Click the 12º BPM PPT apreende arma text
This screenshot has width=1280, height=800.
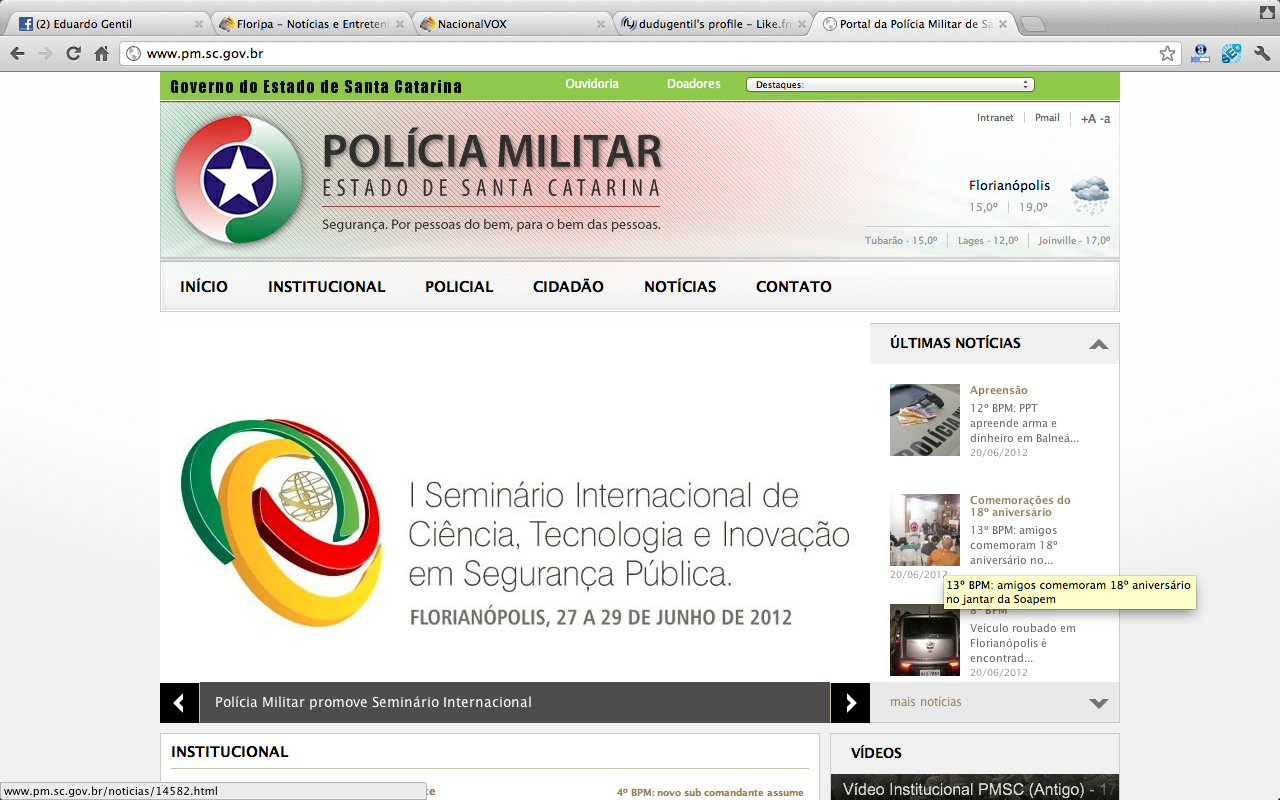point(1024,423)
